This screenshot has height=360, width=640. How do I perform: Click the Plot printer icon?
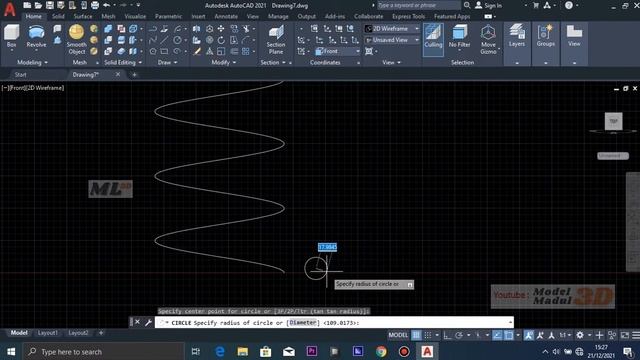95,5
